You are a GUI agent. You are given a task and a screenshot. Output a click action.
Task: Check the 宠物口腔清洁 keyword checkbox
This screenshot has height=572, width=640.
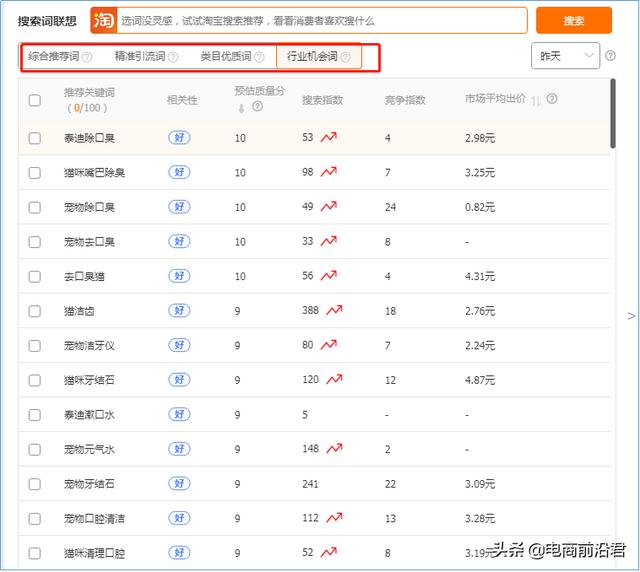(35, 519)
